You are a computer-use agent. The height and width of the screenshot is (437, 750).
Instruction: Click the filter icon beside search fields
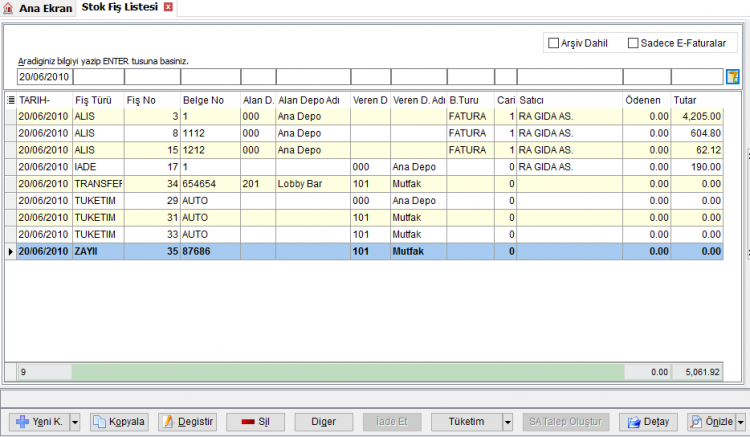[732, 76]
